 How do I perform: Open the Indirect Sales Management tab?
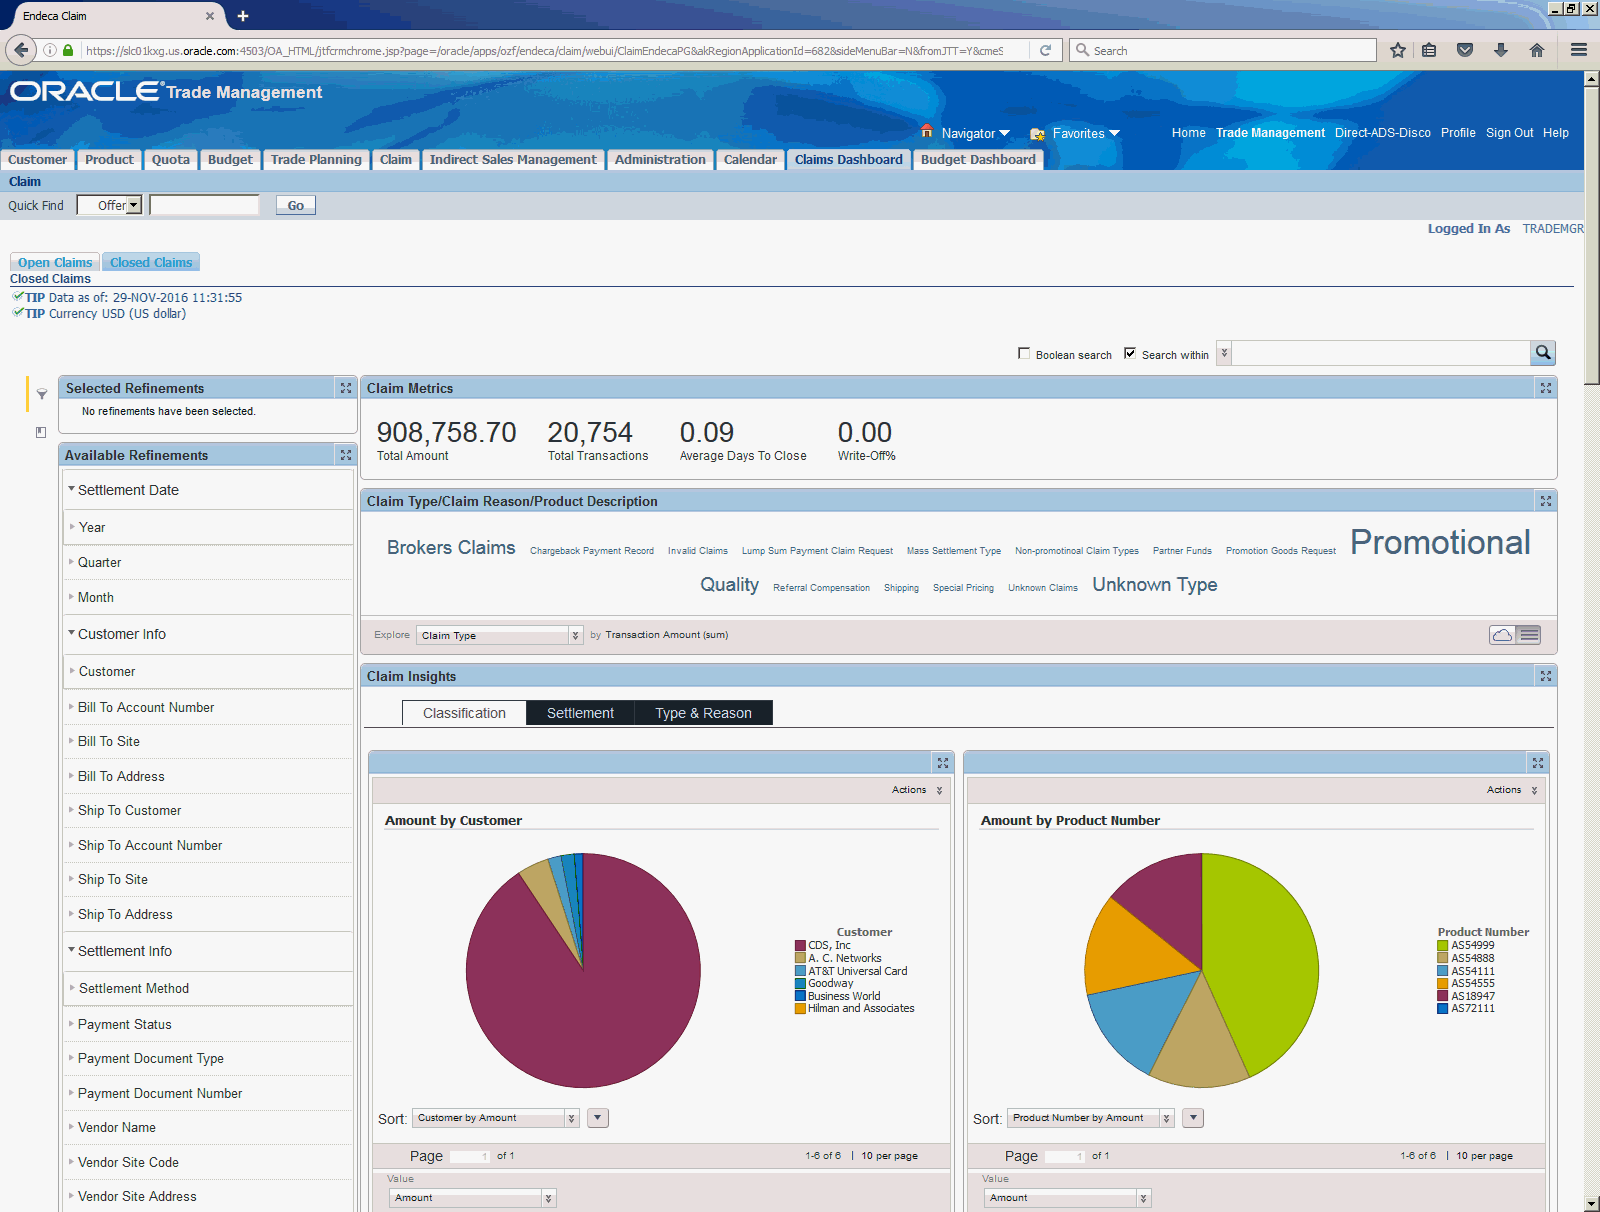click(513, 159)
